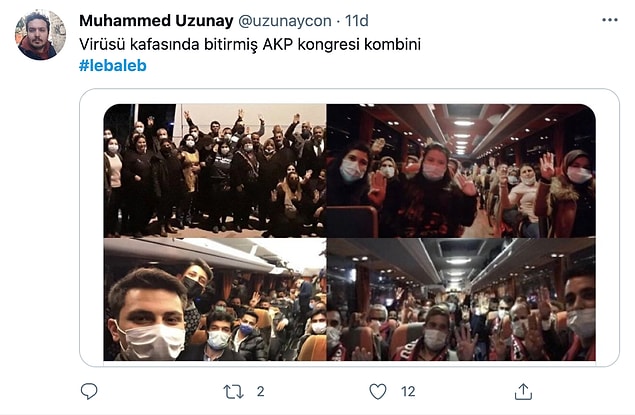View top-left crowd photo outdoors
The image size is (635, 415).
(x=215, y=170)
